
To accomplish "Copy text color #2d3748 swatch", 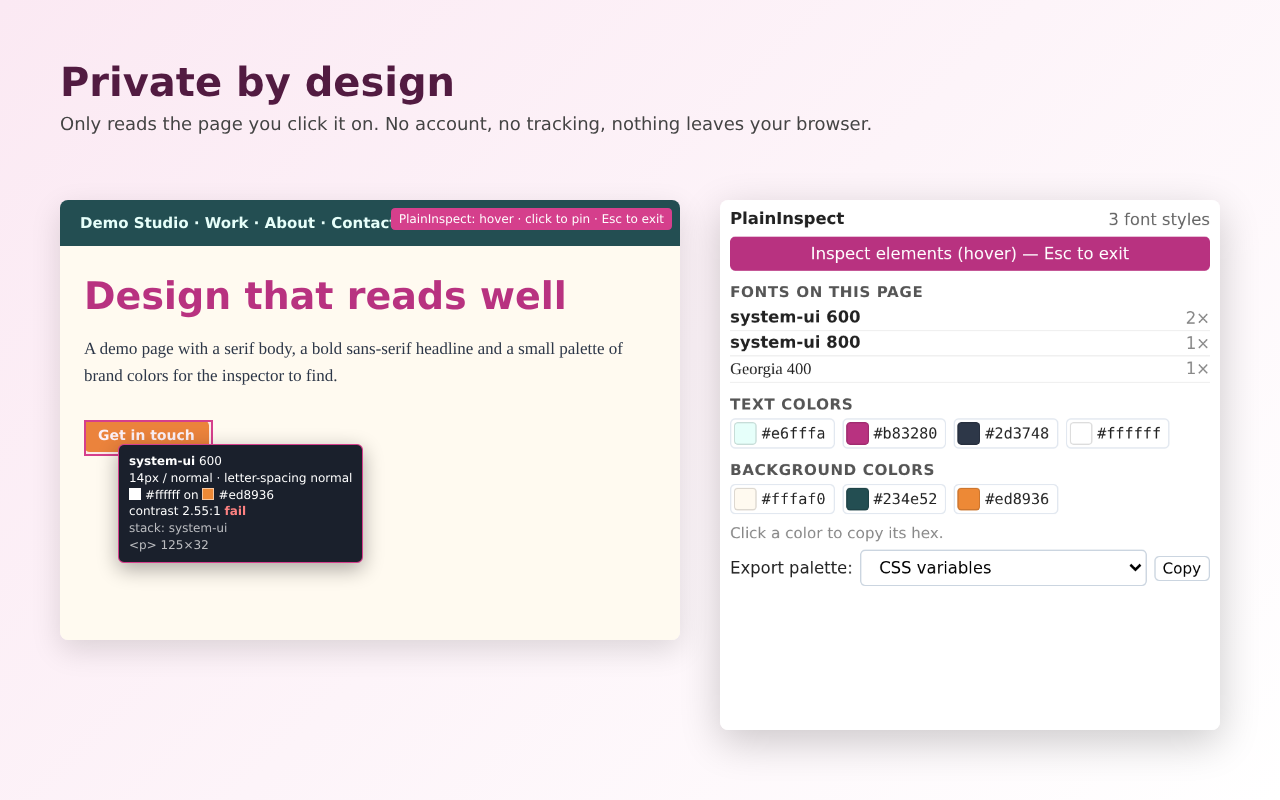I will pyautogui.click(x=1005, y=433).
